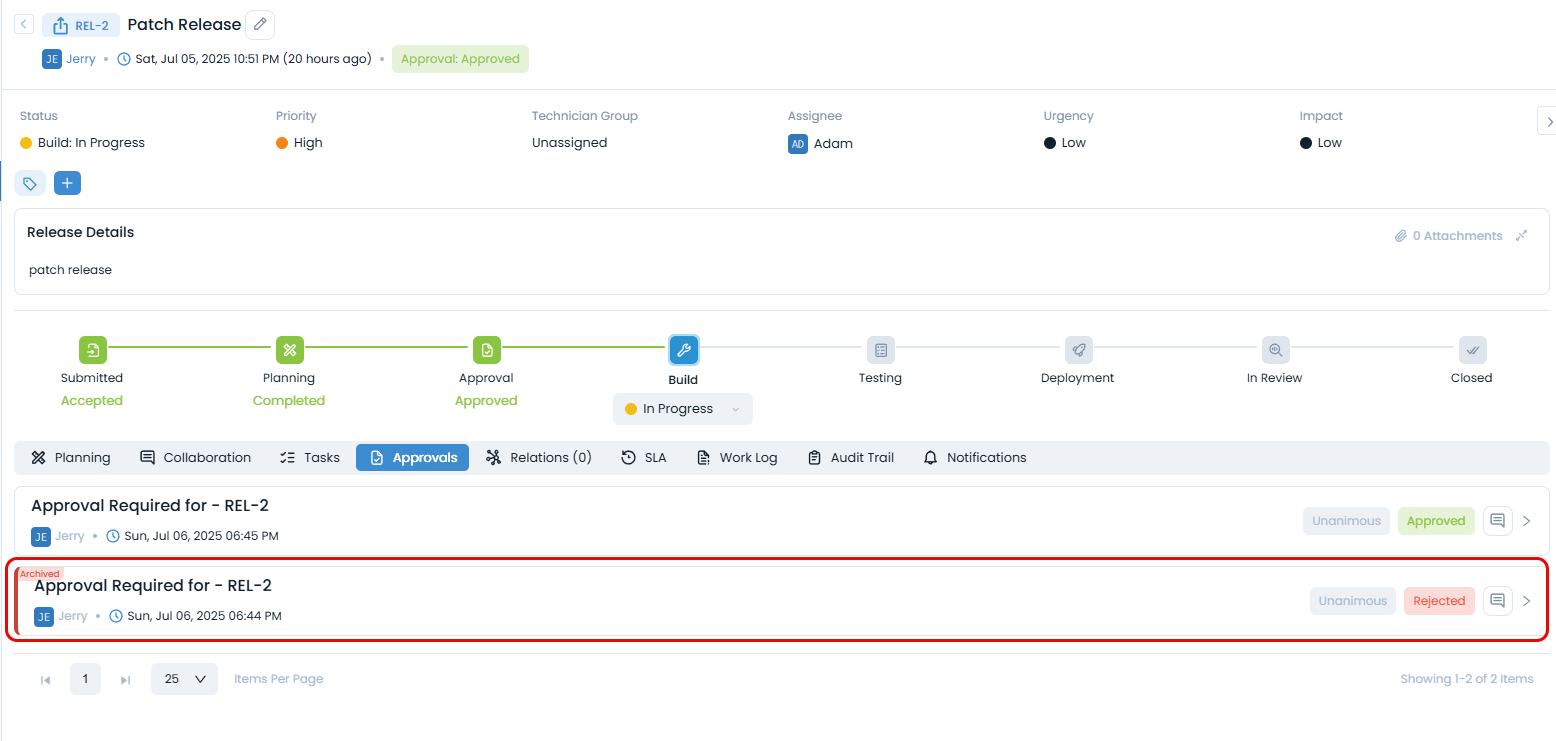Click the Closed stage icon
The height and width of the screenshot is (741, 1556).
coord(1471,350)
